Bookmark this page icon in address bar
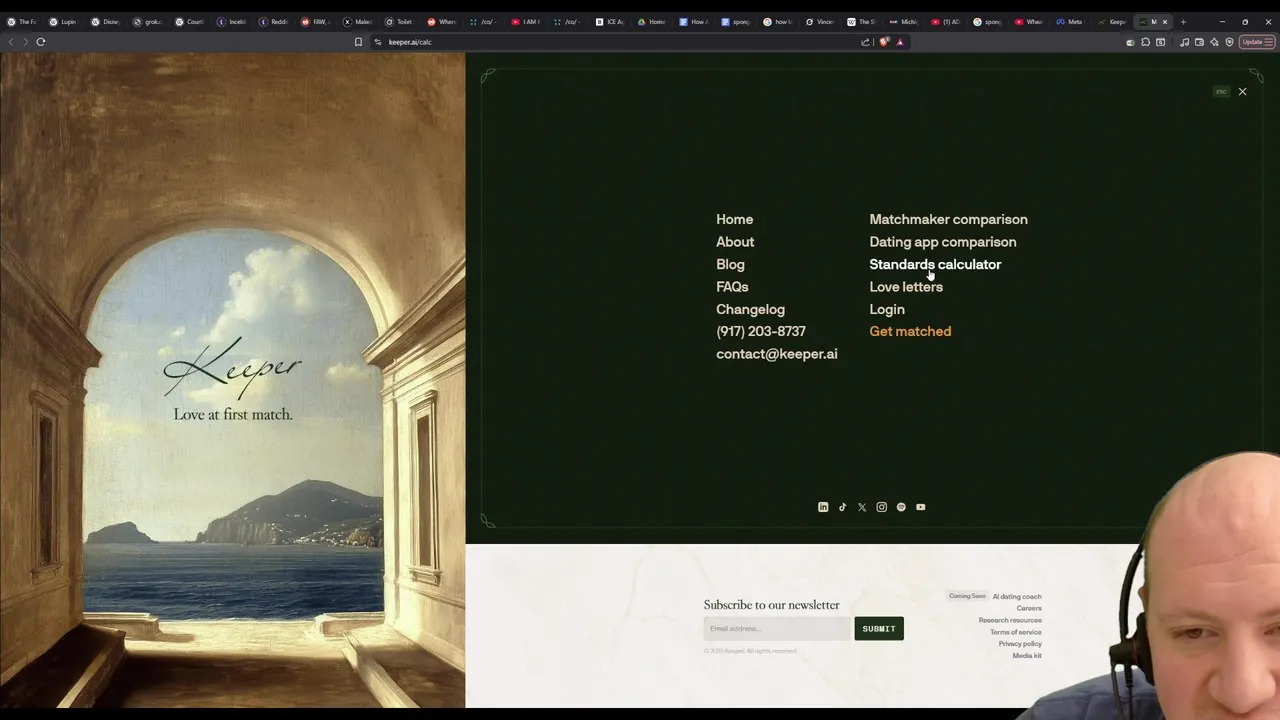The height and width of the screenshot is (720, 1280). [x=358, y=42]
